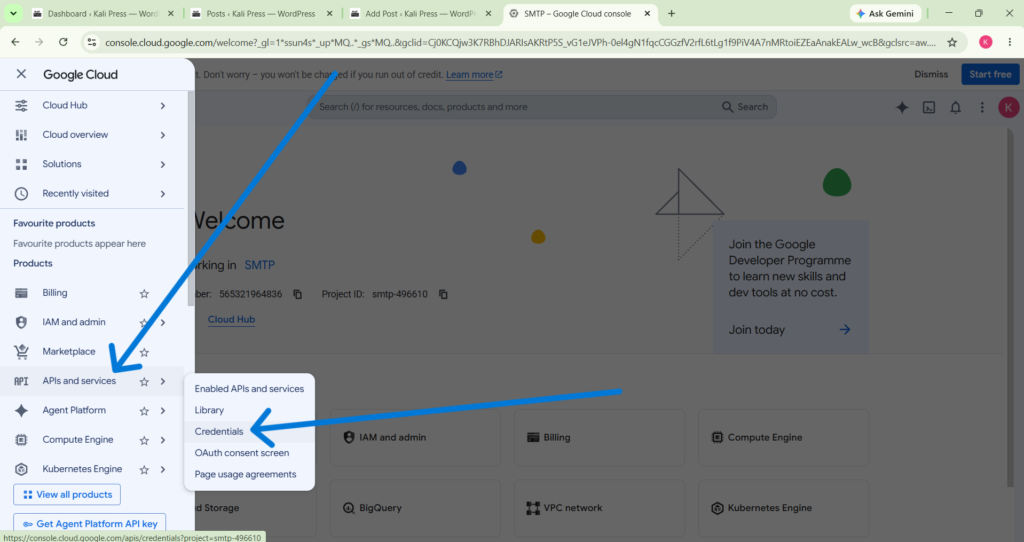Click the Compute Engine chip icon in sidebar
Image resolution: width=1024 pixels, height=542 pixels.
(21, 439)
